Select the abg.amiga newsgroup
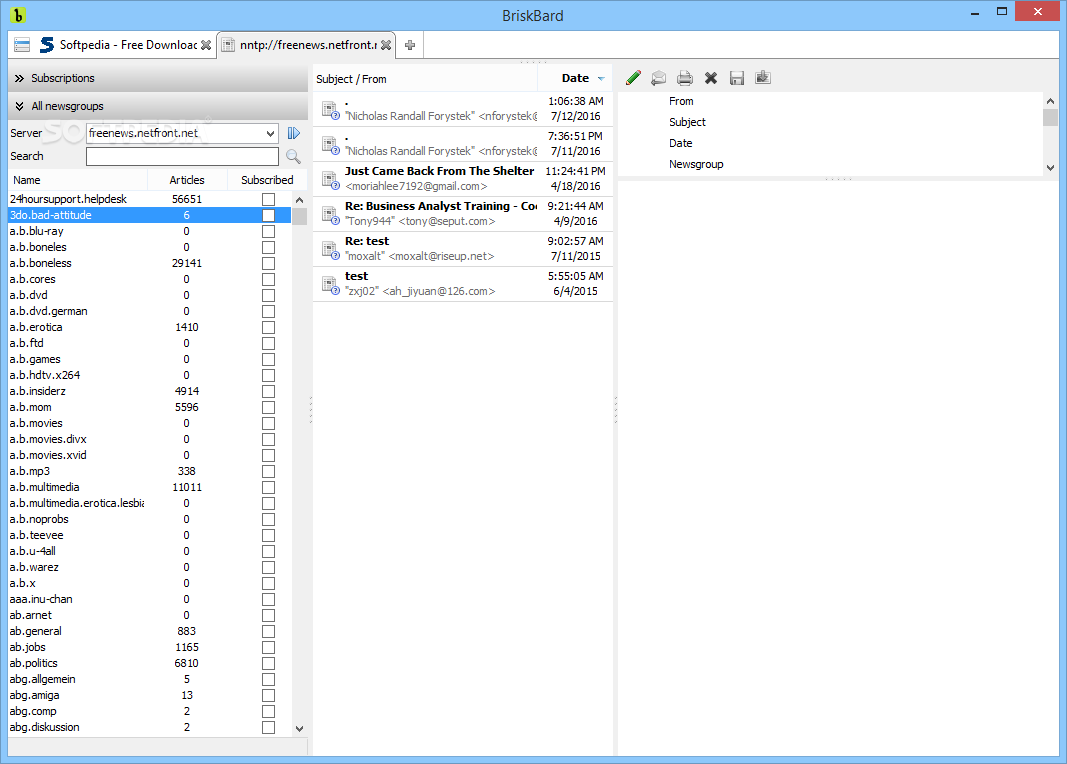 coord(150,695)
